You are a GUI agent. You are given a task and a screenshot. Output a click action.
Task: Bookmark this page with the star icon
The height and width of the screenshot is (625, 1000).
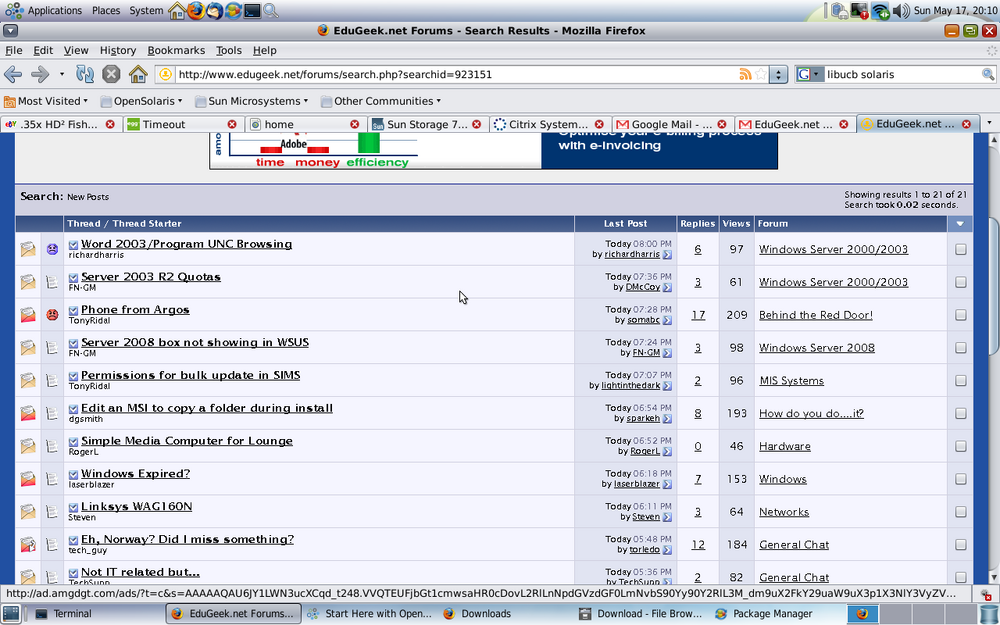761,74
